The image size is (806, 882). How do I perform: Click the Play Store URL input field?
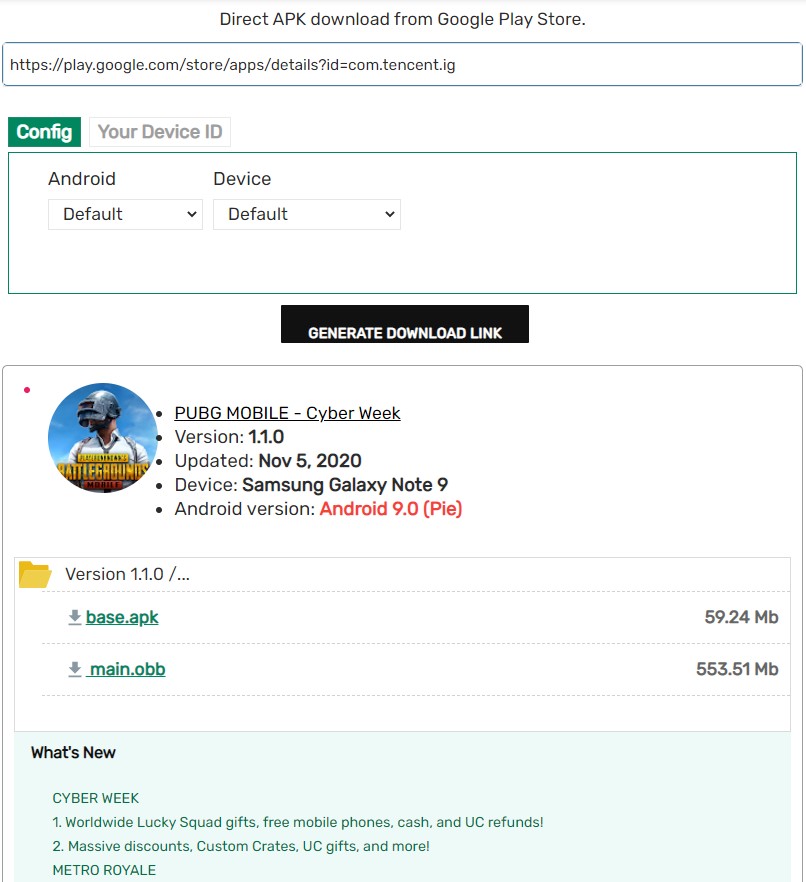[402, 65]
